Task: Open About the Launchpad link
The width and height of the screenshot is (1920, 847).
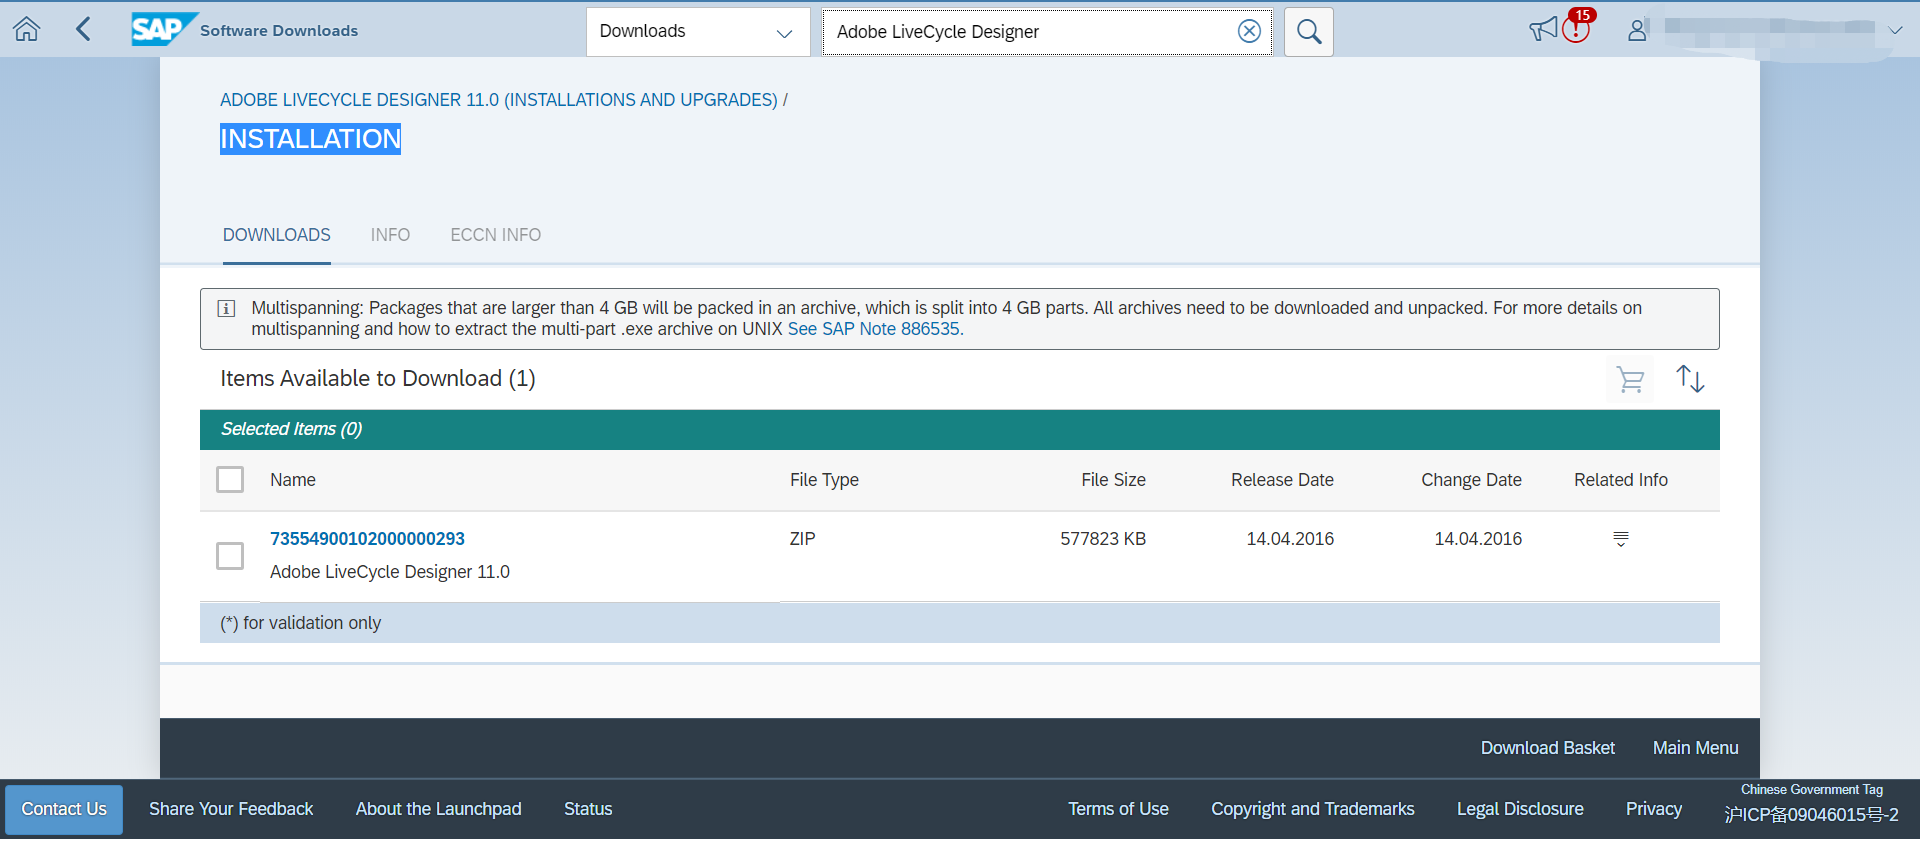Action: (438, 809)
